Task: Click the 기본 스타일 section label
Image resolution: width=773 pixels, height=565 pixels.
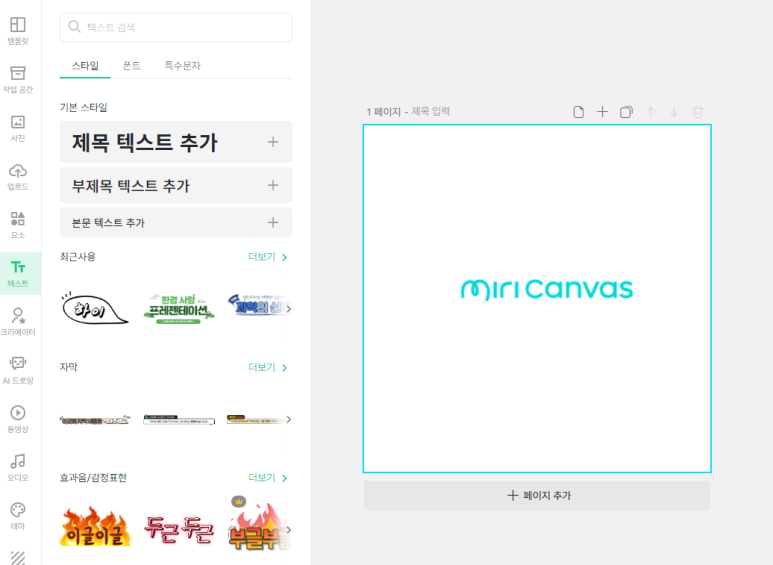Action: click(84, 107)
